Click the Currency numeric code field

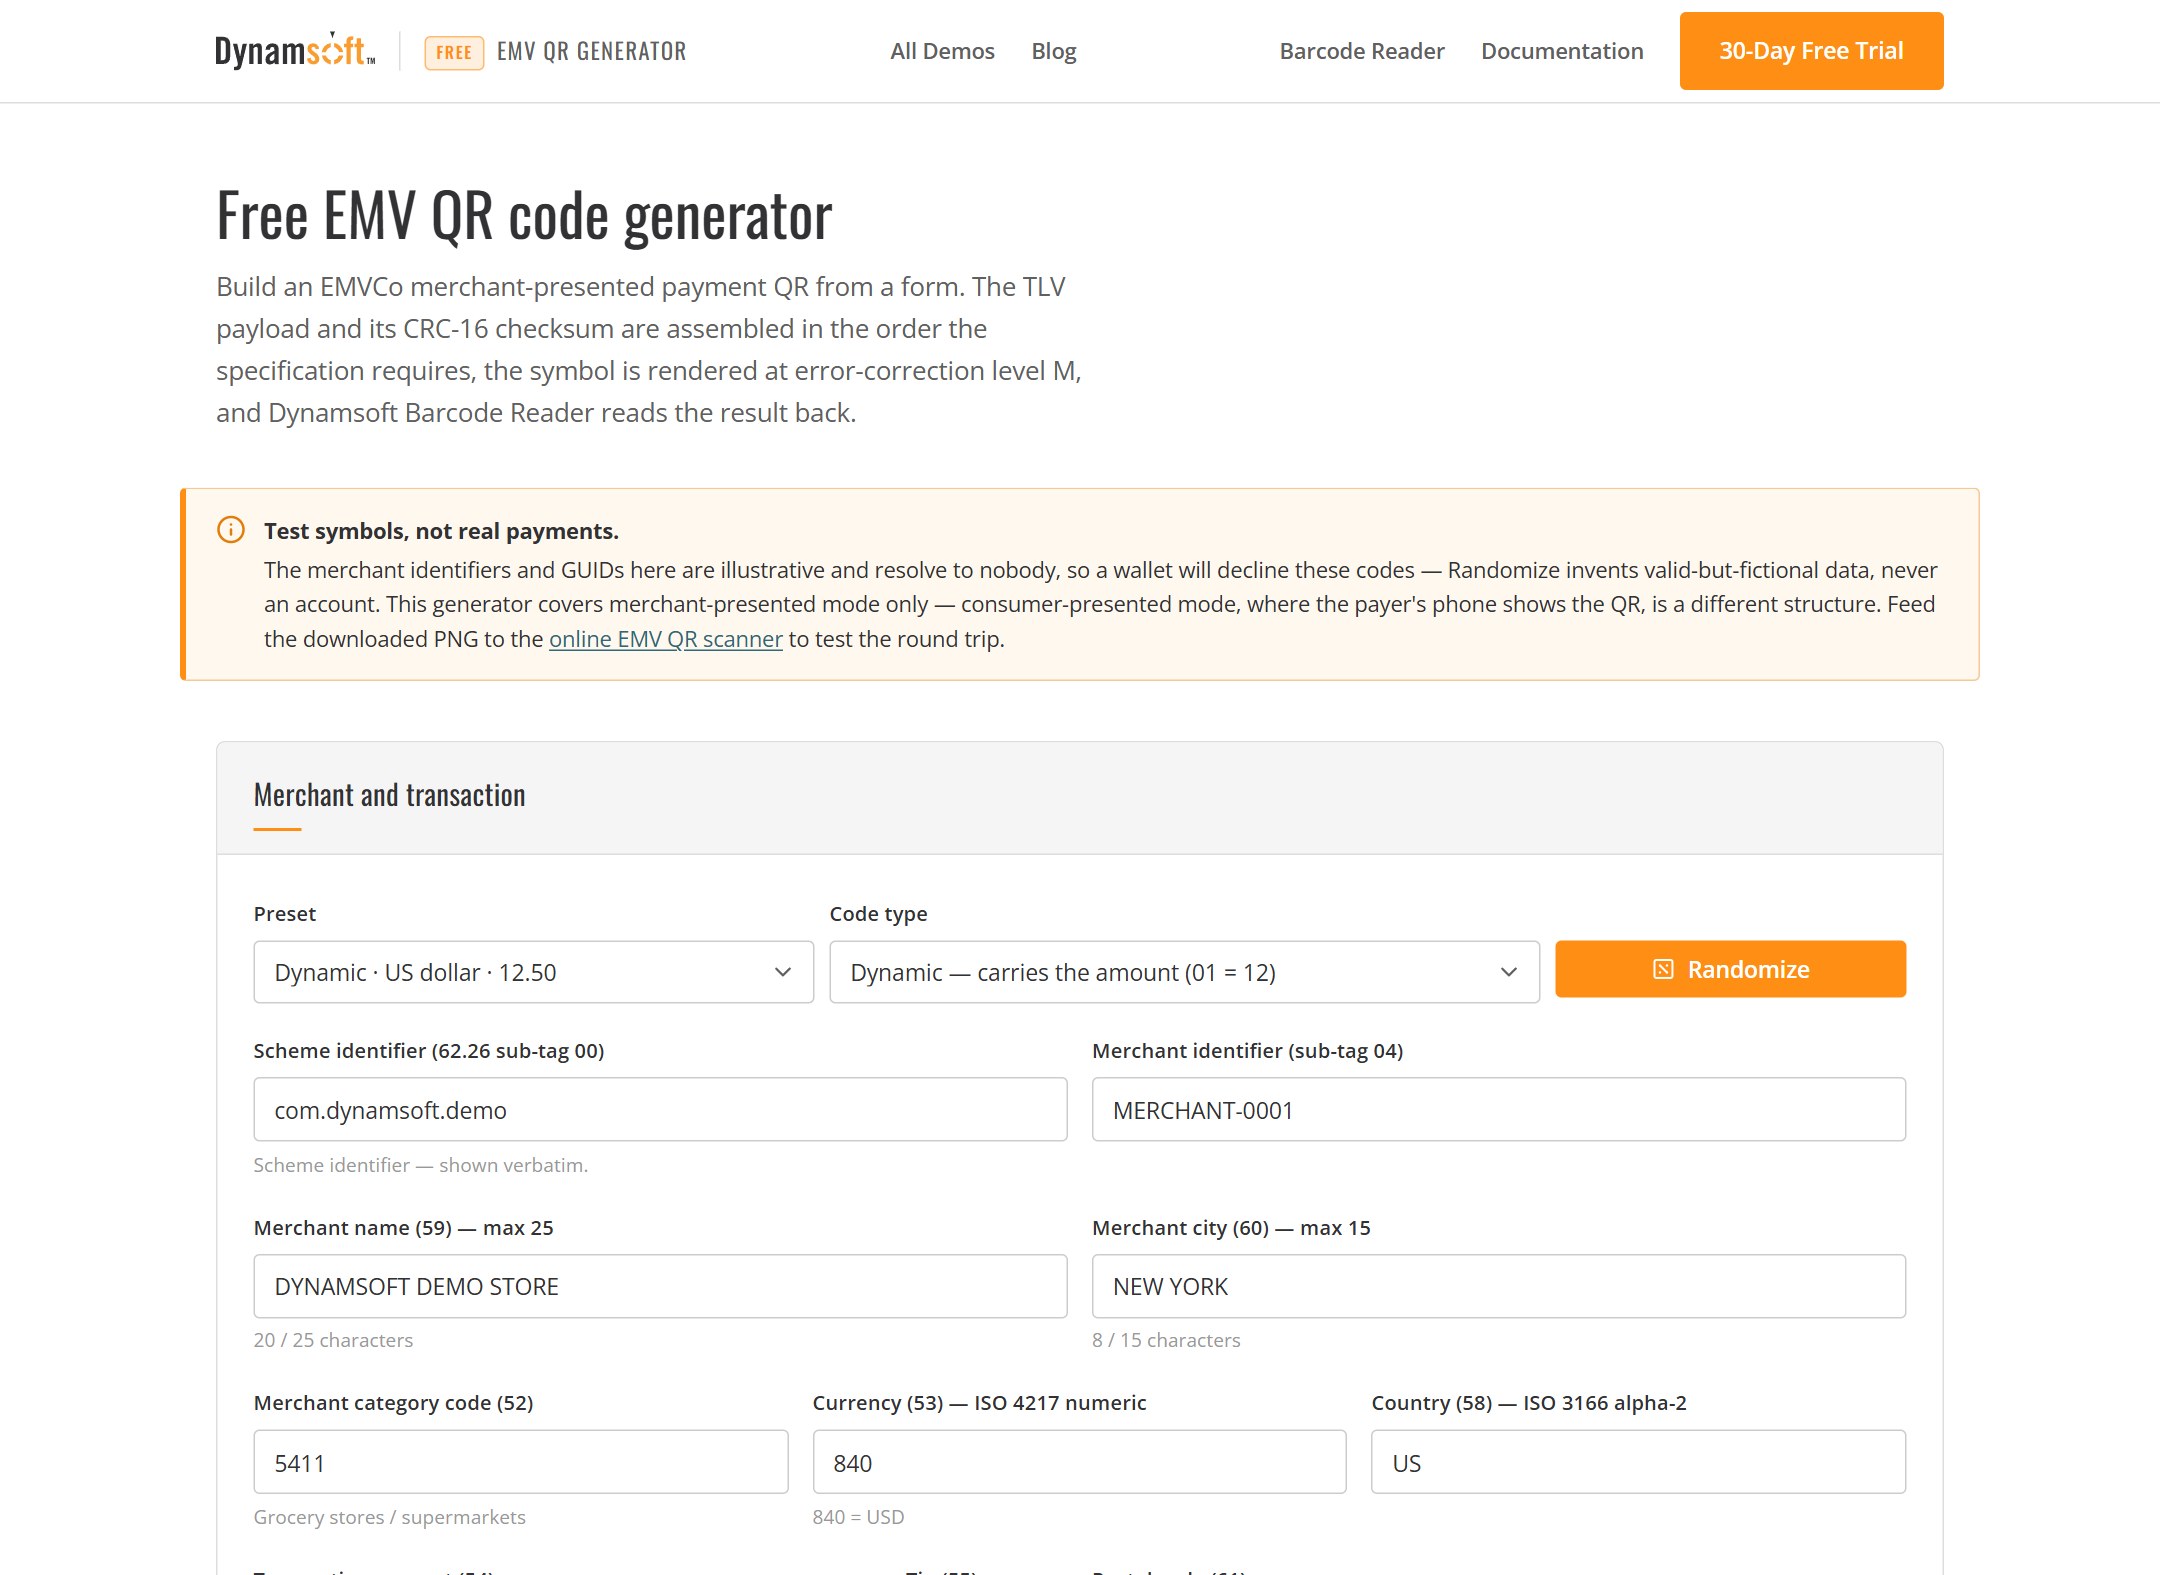coord(1079,1462)
